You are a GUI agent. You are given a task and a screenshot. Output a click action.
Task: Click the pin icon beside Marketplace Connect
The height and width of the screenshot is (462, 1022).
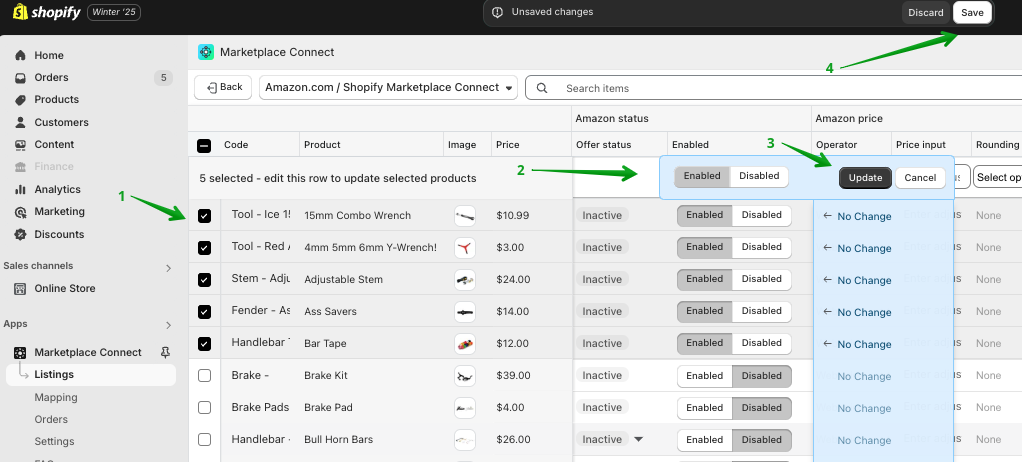point(166,353)
